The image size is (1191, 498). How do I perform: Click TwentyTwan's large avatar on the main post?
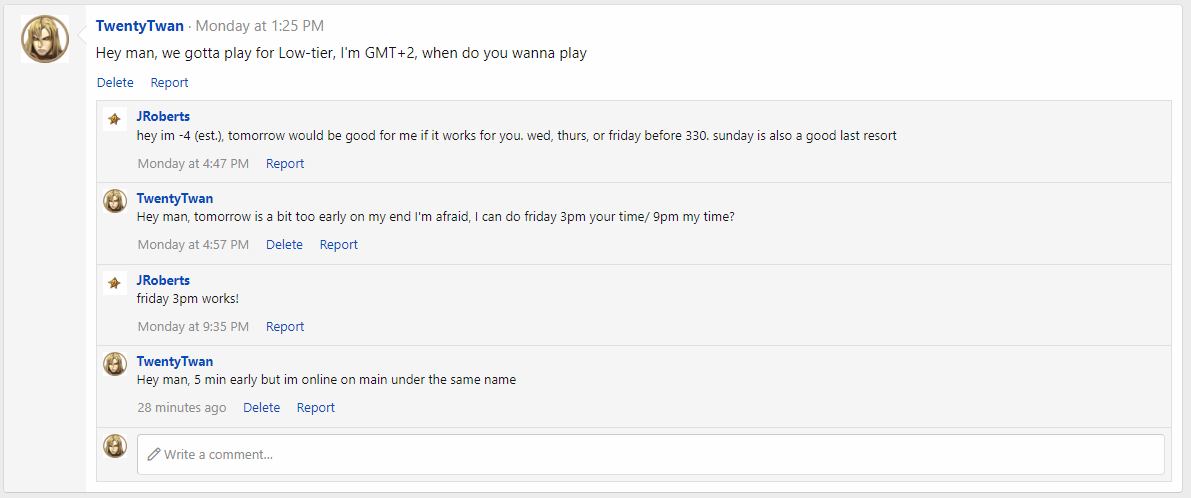coord(45,40)
